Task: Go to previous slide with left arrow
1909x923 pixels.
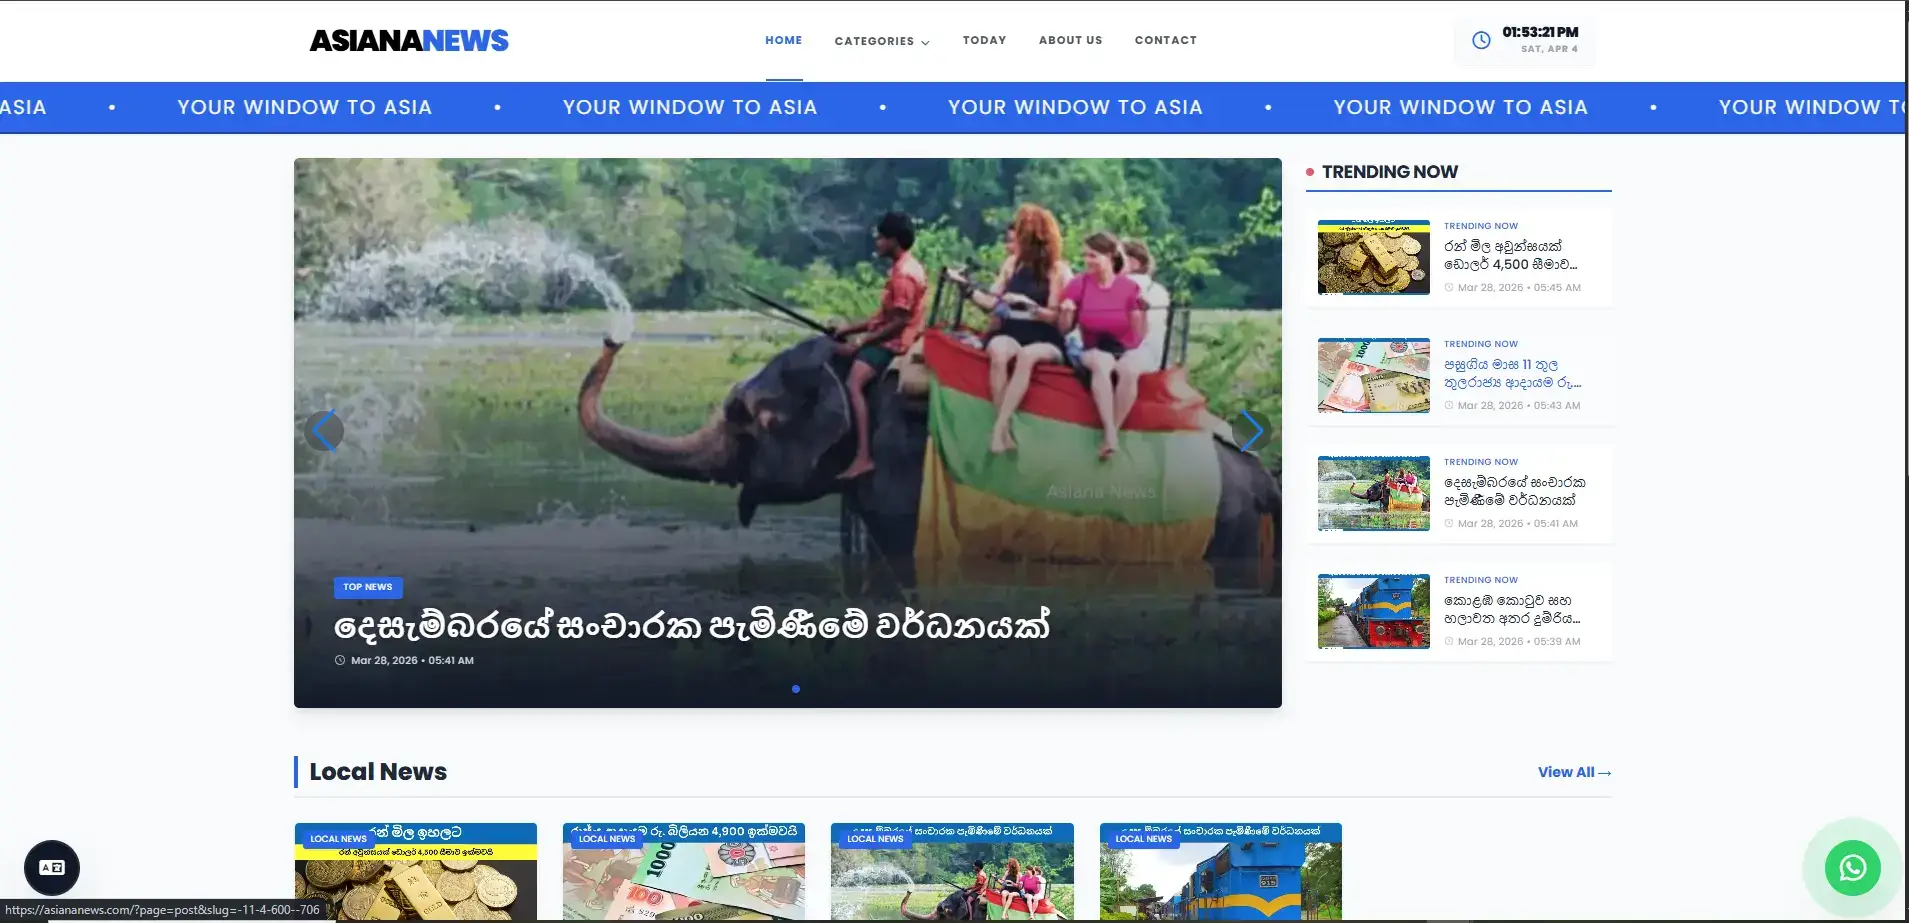Action: [324, 431]
